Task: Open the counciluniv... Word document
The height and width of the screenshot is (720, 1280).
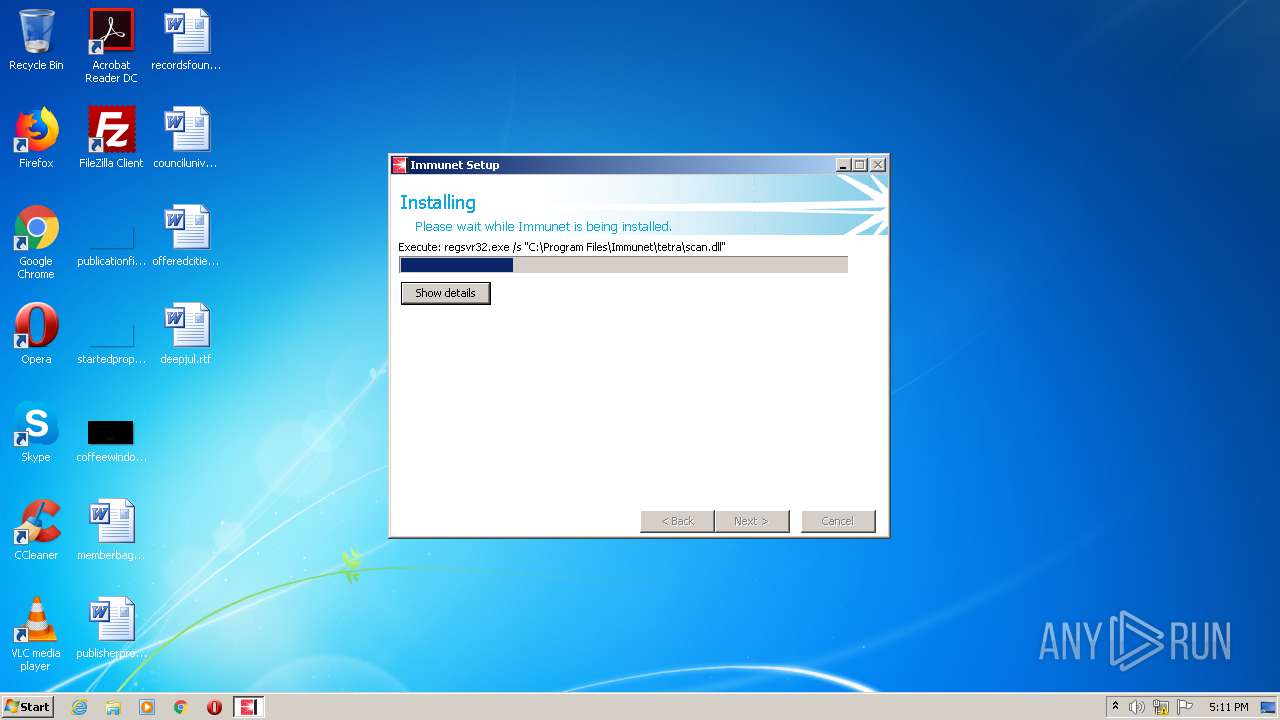Action: pyautogui.click(x=186, y=139)
